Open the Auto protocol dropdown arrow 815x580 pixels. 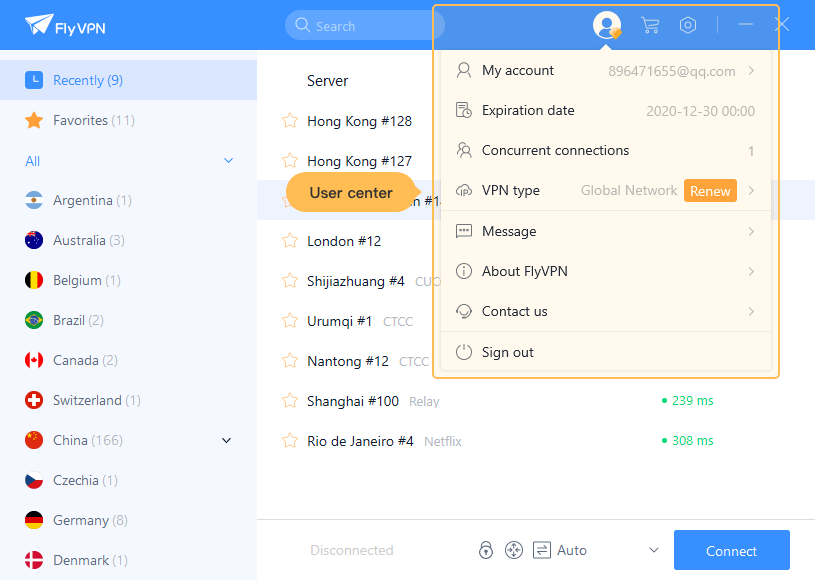click(x=654, y=550)
